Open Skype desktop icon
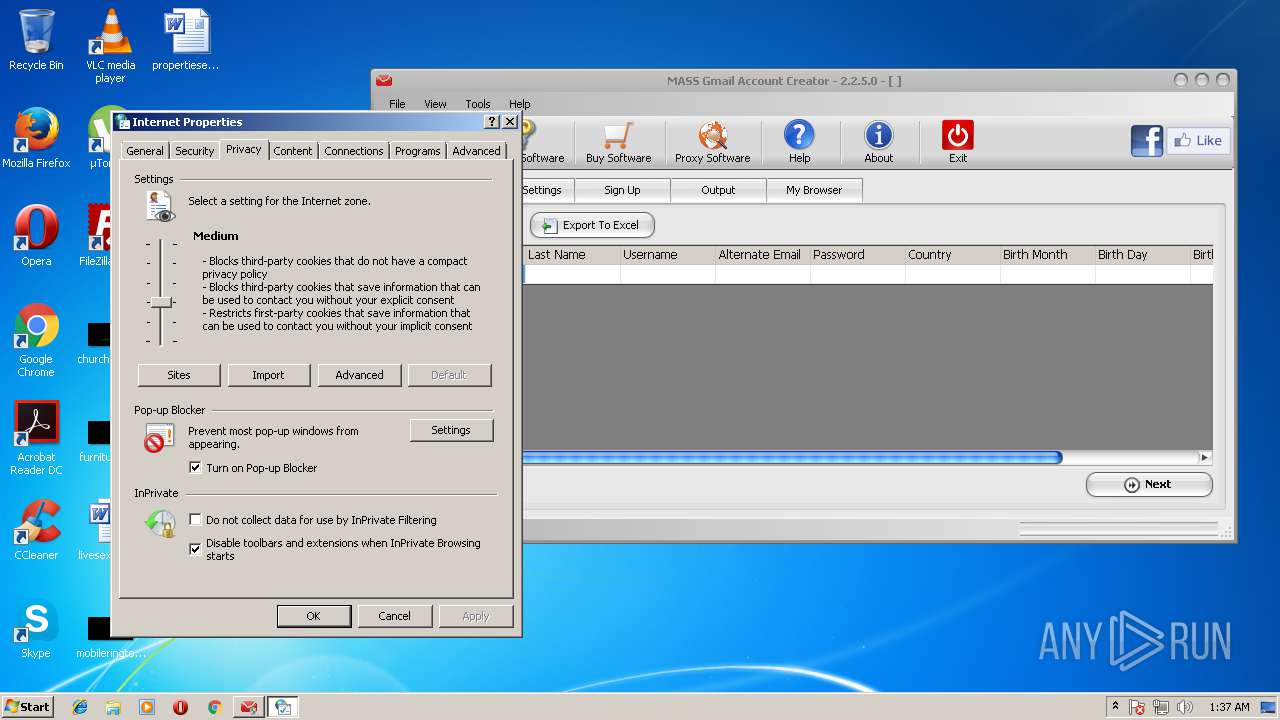 (x=36, y=630)
